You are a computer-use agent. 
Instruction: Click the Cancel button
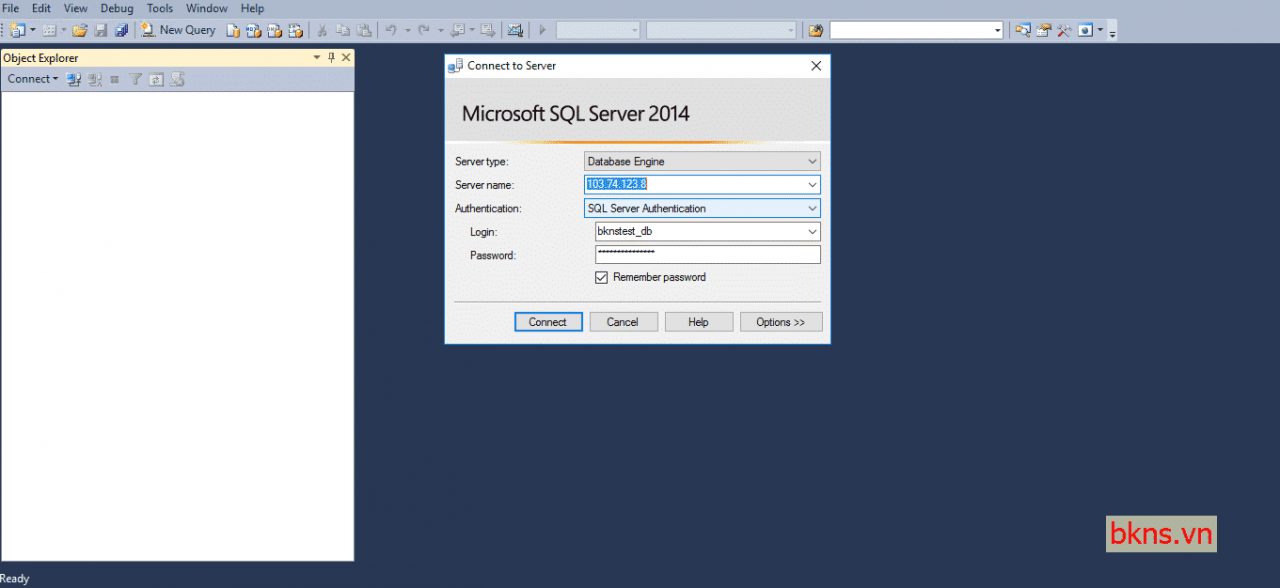coord(622,322)
